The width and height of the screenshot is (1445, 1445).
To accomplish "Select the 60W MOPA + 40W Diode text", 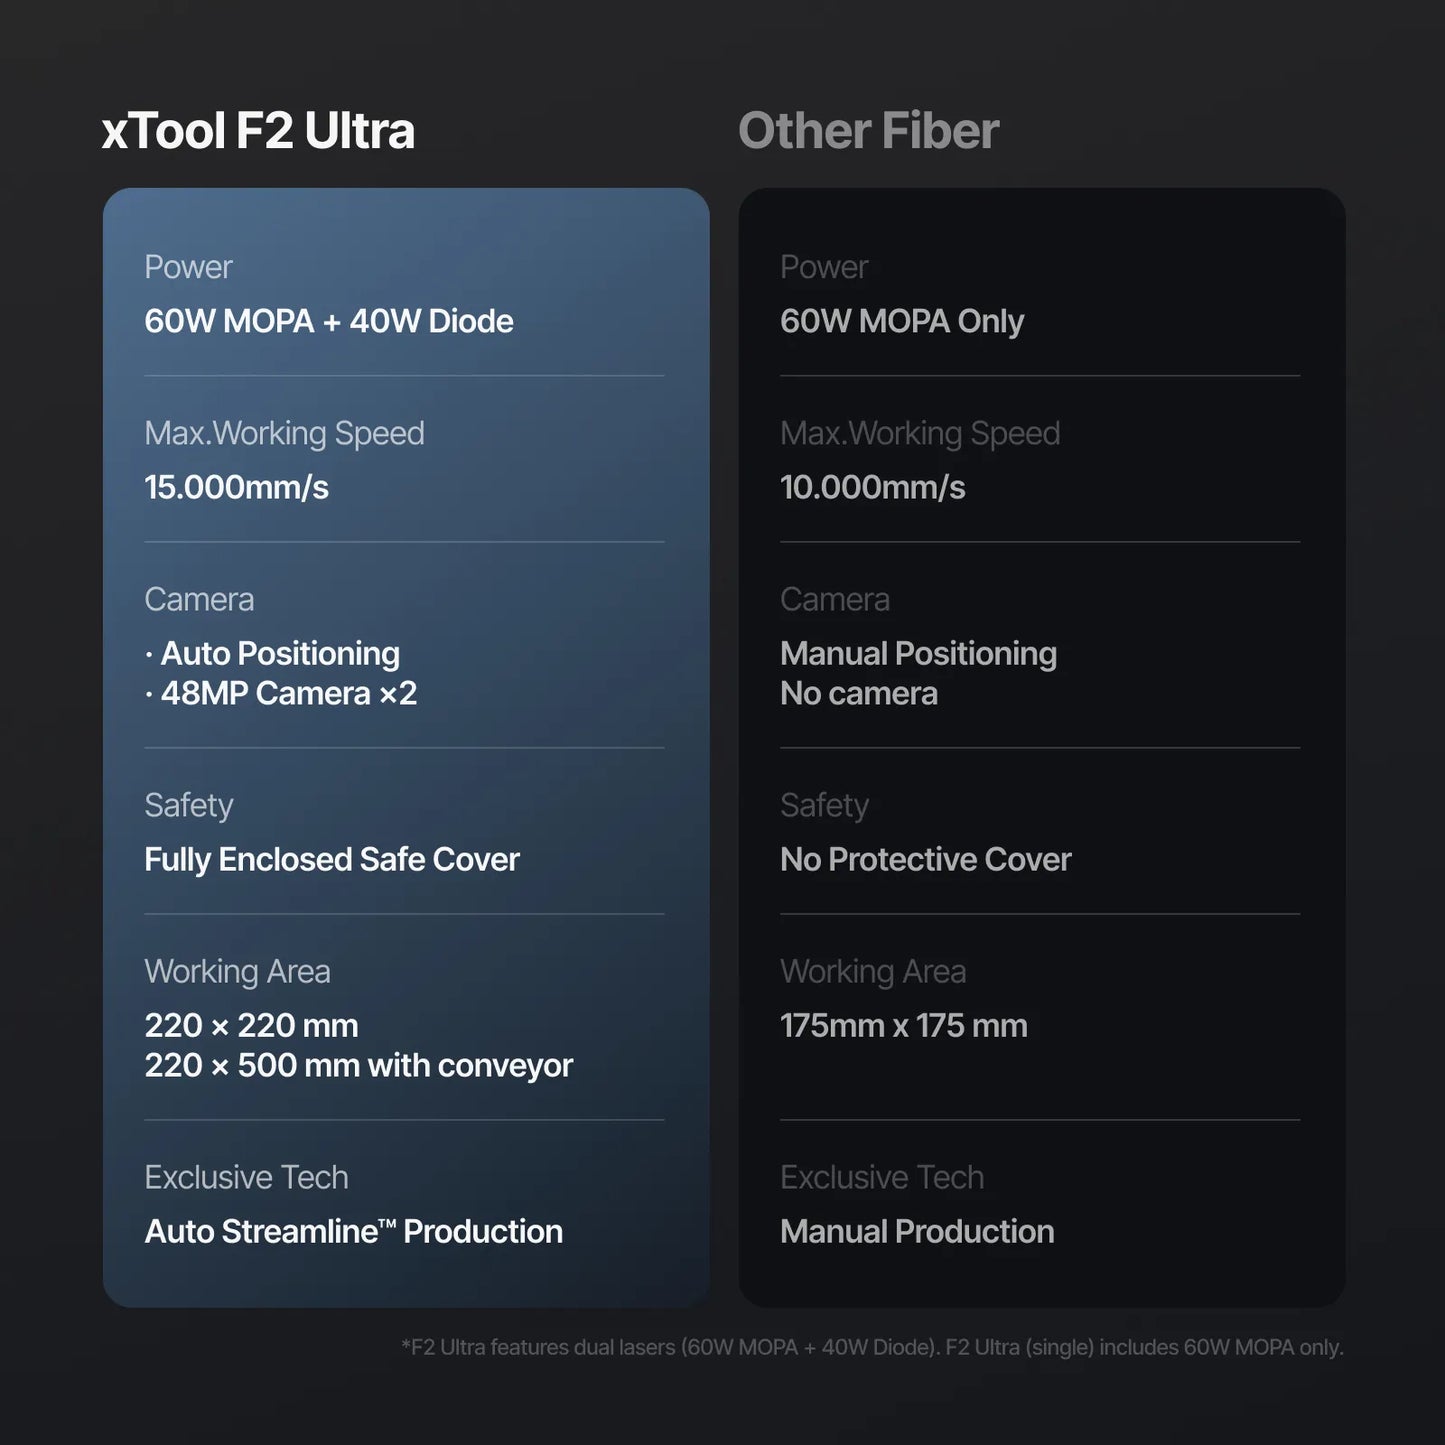I will click(x=328, y=321).
